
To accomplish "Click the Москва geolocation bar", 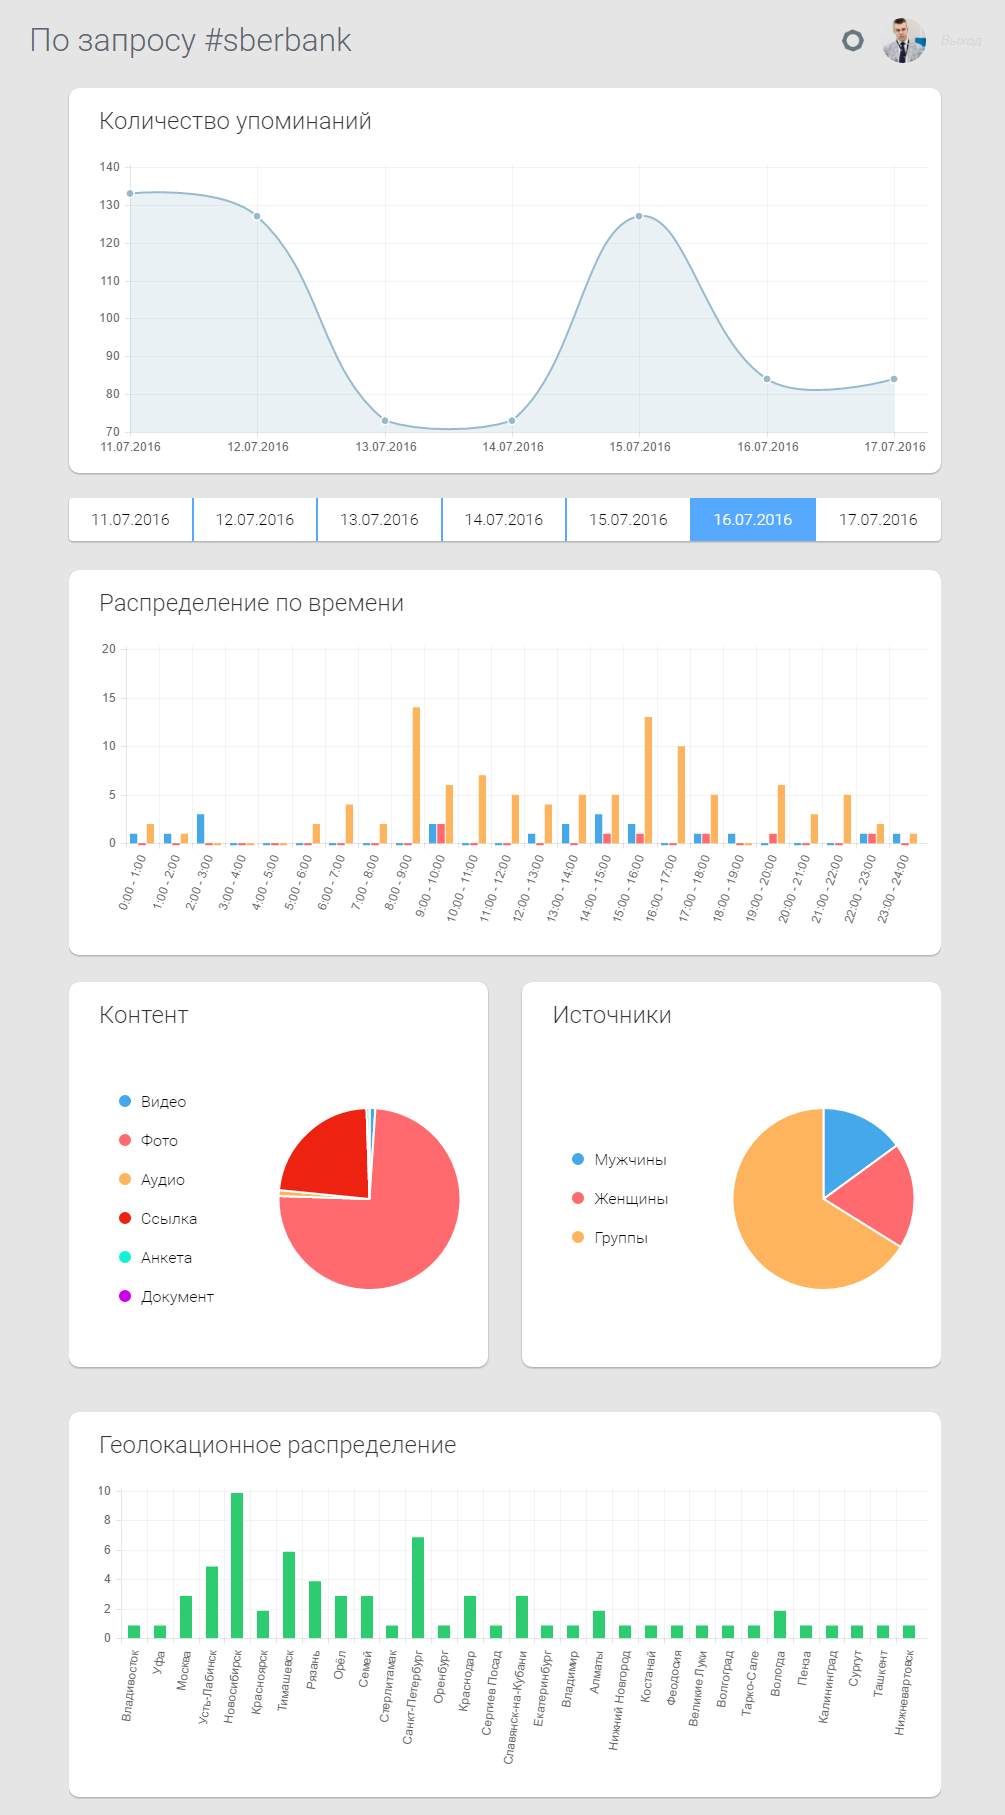I will pos(186,1617).
